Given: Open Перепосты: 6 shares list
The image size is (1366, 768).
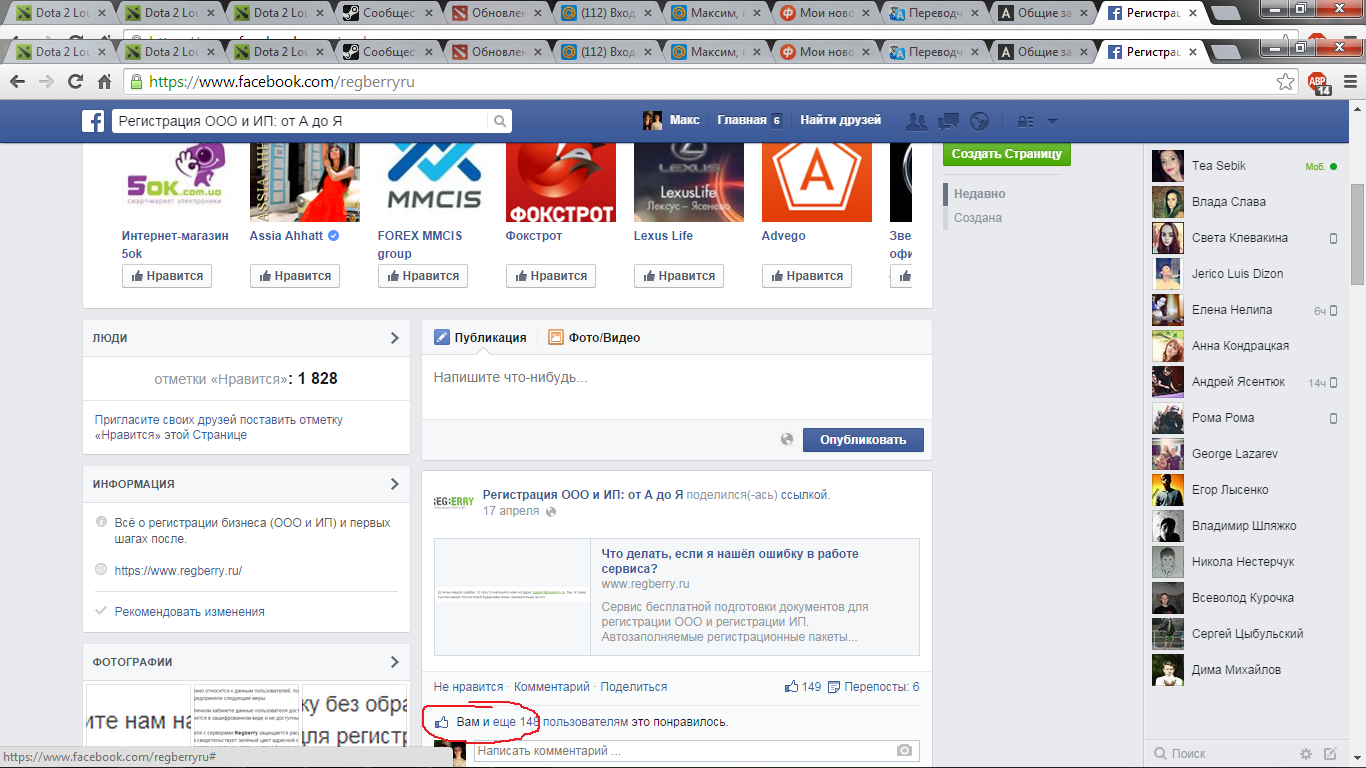Looking at the screenshot, I should [873, 687].
